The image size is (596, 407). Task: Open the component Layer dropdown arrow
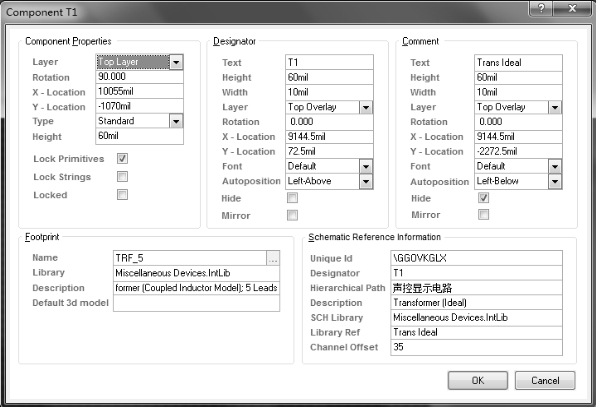pyautogui.click(x=176, y=62)
